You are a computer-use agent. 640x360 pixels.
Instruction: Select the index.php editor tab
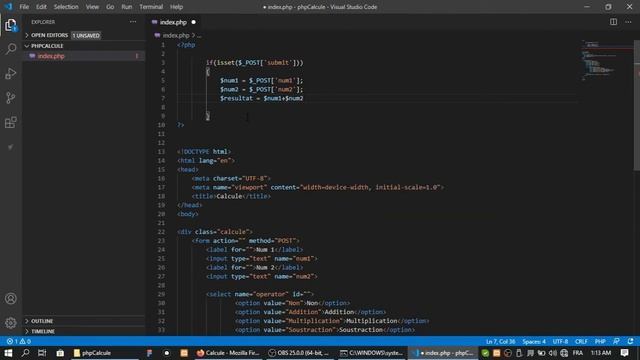[174, 22]
